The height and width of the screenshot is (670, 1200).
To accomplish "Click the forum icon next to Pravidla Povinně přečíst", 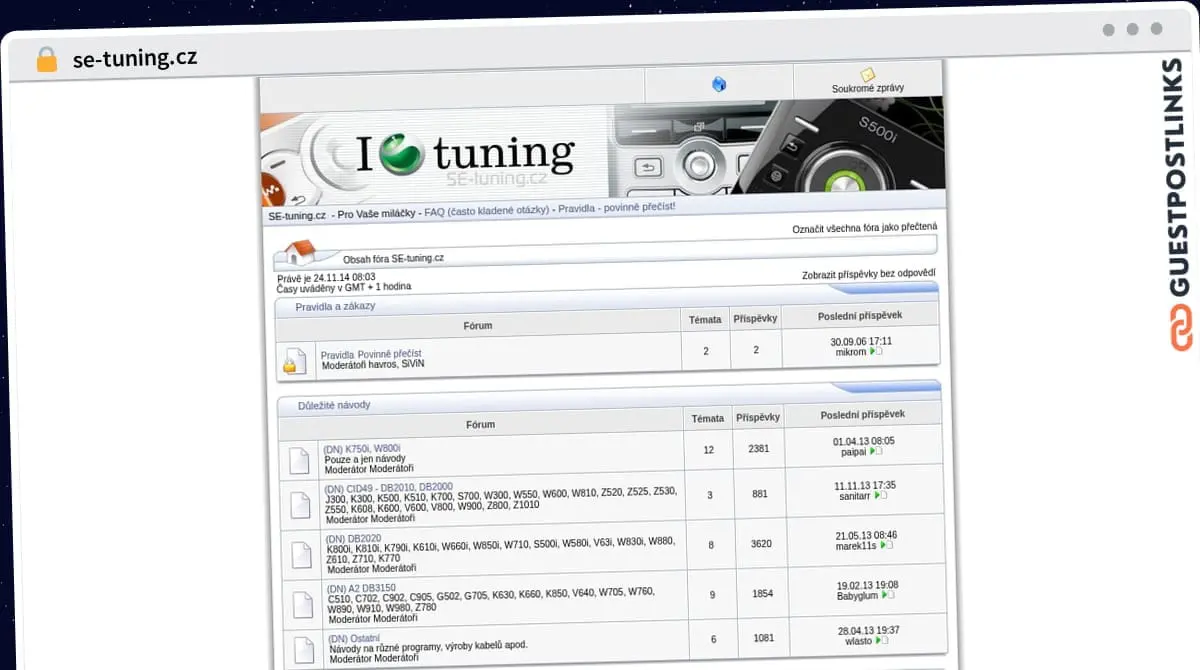I will tap(294, 360).
